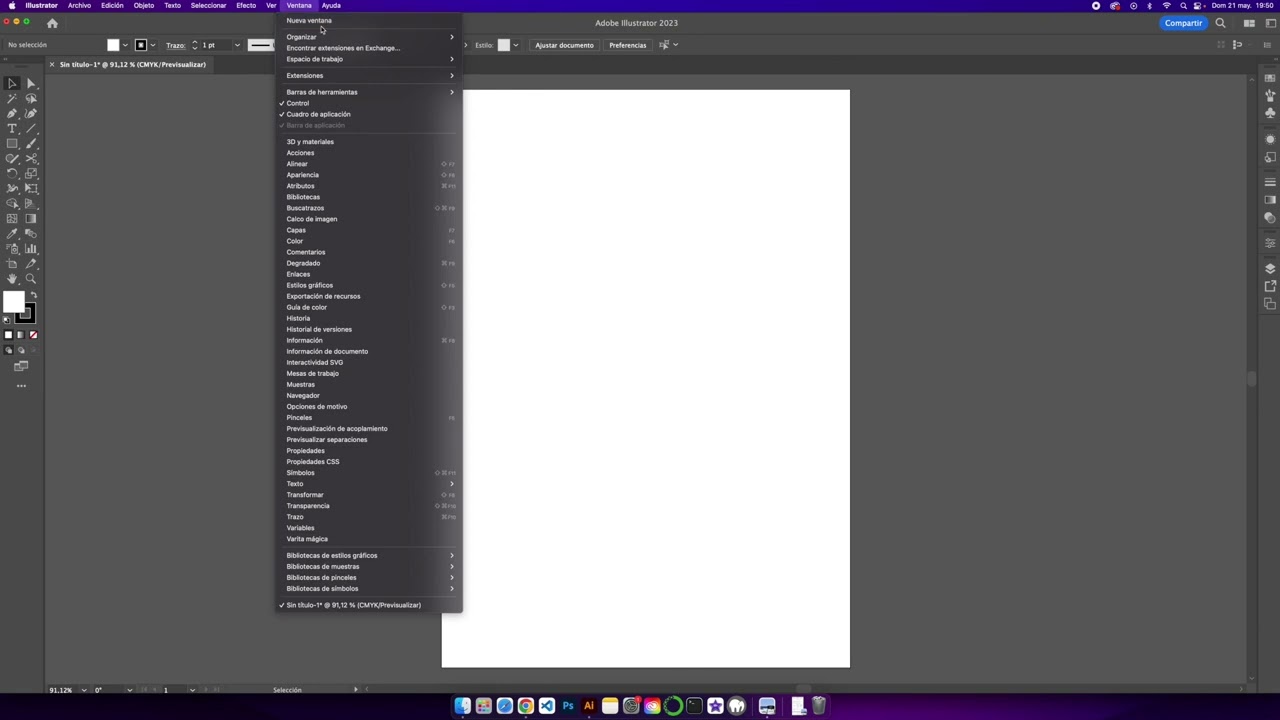
Task: Open the Objeto menu
Action: pyautogui.click(x=144, y=5)
